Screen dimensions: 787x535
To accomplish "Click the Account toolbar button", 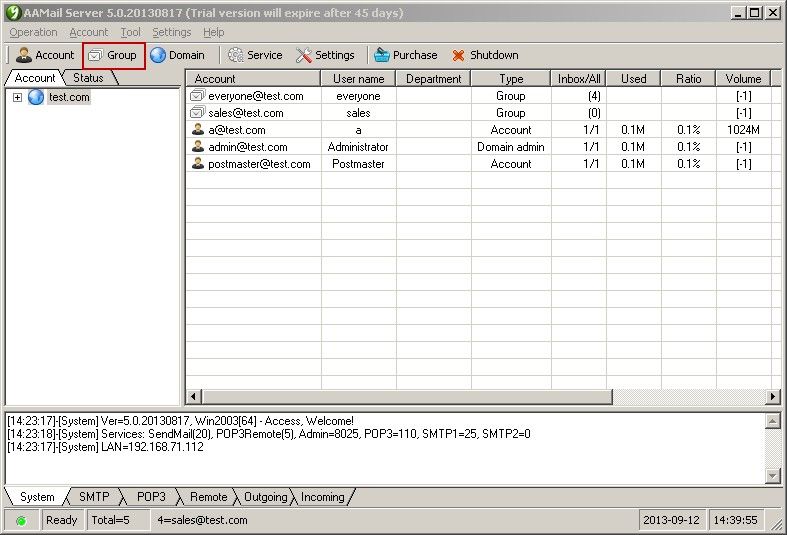I will click(x=45, y=55).
